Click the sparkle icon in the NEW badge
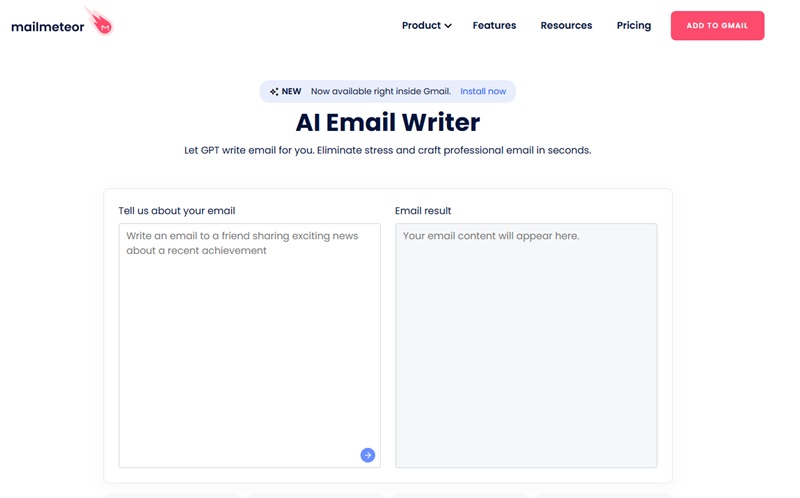 274,92
